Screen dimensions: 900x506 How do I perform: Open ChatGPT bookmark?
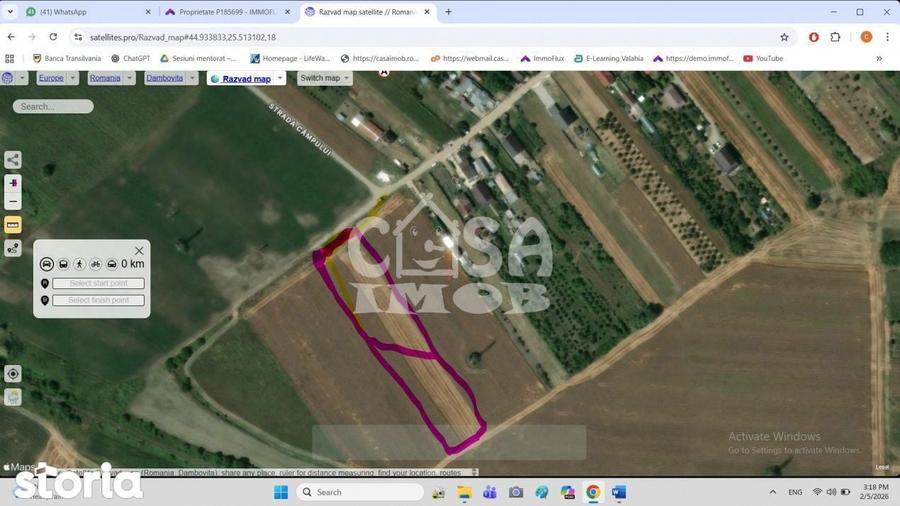tap(130, 59)
